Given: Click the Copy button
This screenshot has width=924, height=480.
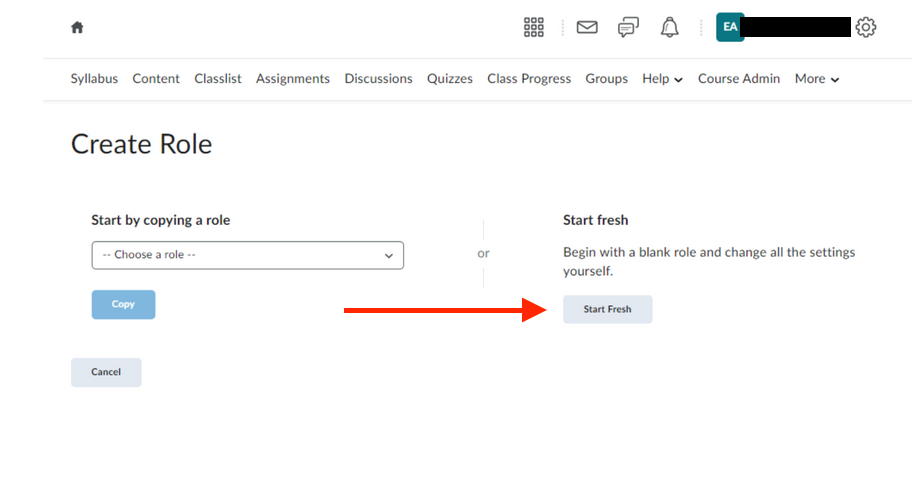Looking at the screenshot, I should pos(123,304).
